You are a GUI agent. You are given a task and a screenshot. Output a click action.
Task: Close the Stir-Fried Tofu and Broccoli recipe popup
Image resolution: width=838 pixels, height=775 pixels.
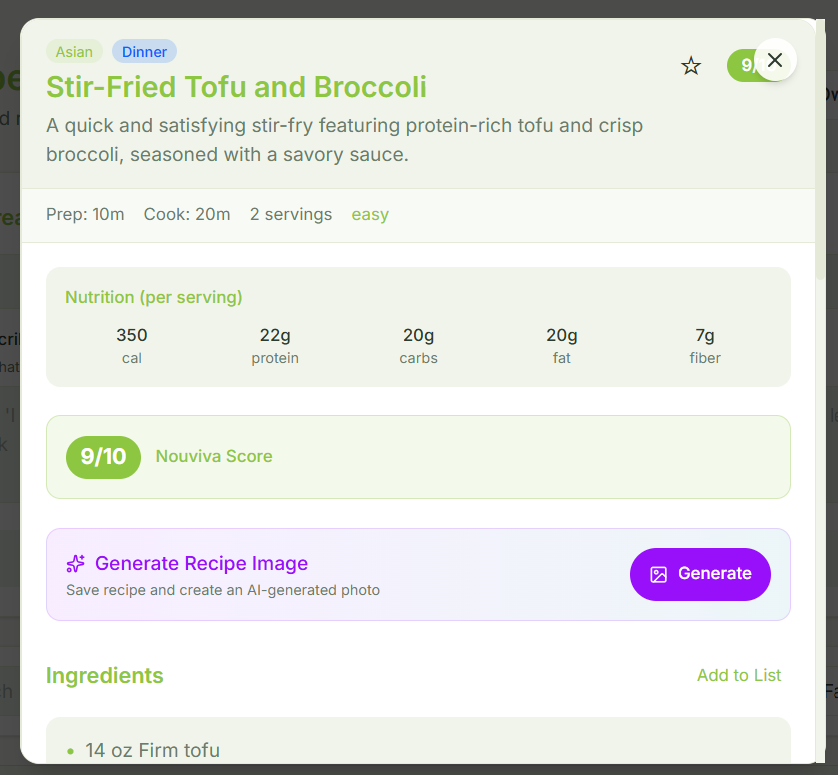(775, 60)
